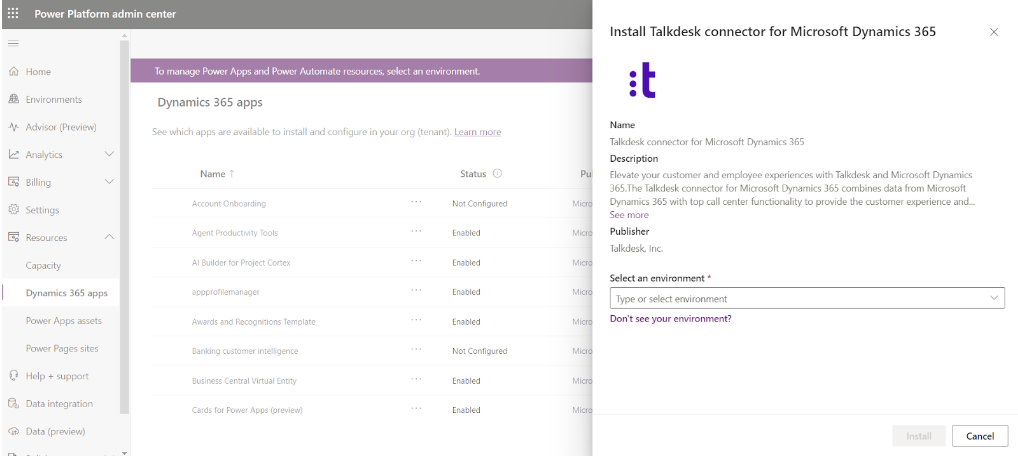This screenshot has width=1018, height=462.
Task: Click Don't see your environment? link
Action: pyautogui.click(x=671, y=319)
